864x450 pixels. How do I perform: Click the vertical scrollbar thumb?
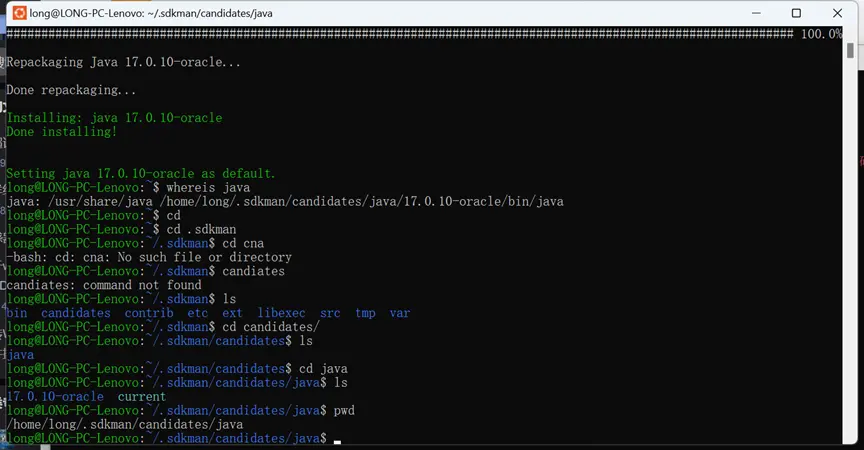850,51
